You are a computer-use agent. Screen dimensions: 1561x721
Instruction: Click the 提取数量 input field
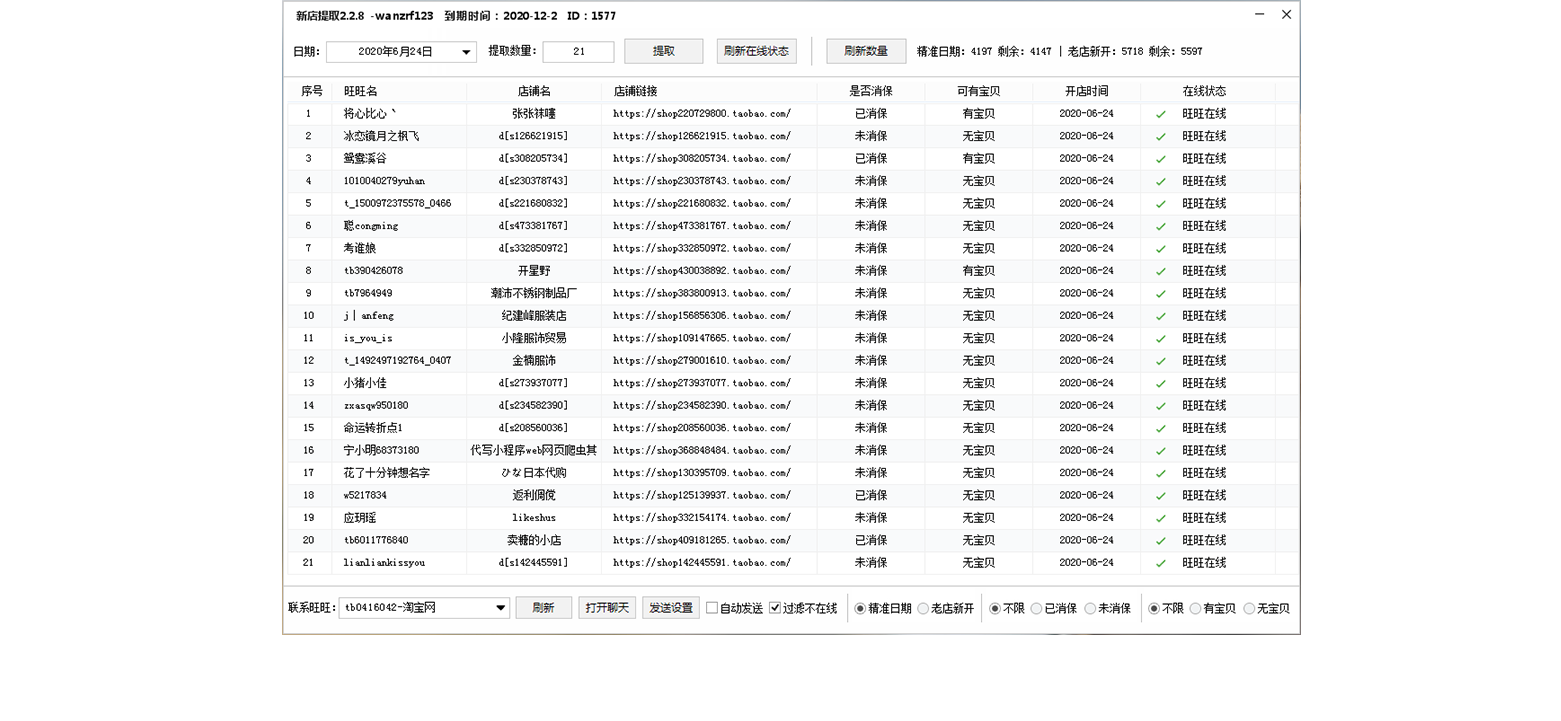(578, 52)
